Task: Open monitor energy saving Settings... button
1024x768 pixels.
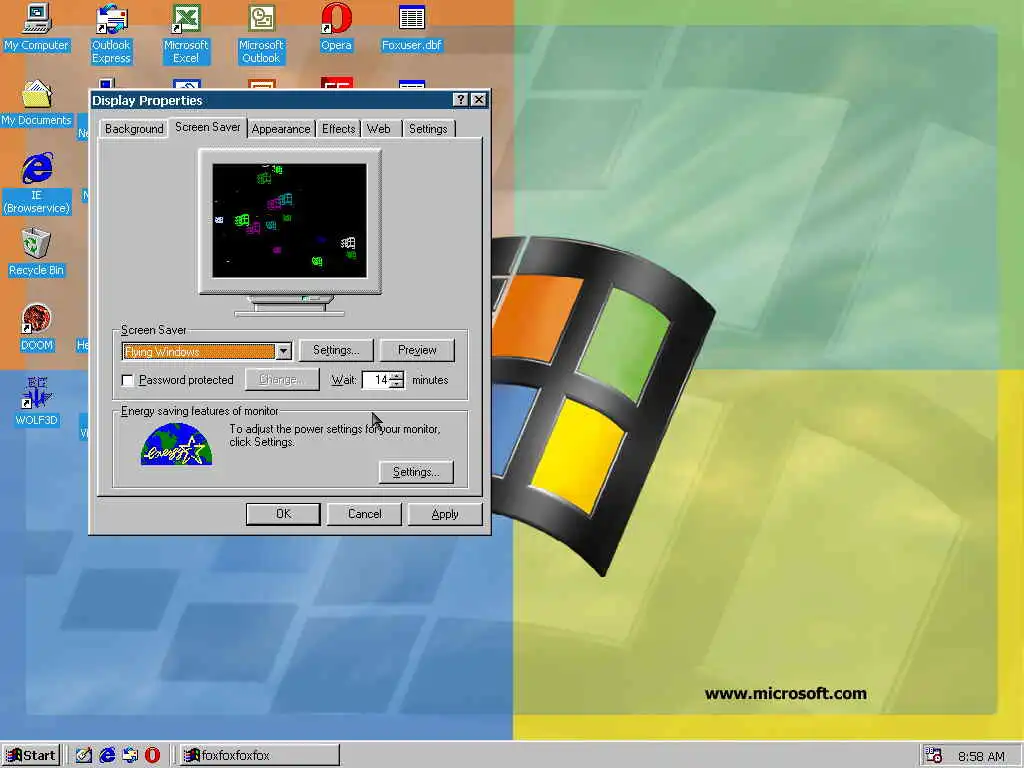Action: tap(416, 472)
